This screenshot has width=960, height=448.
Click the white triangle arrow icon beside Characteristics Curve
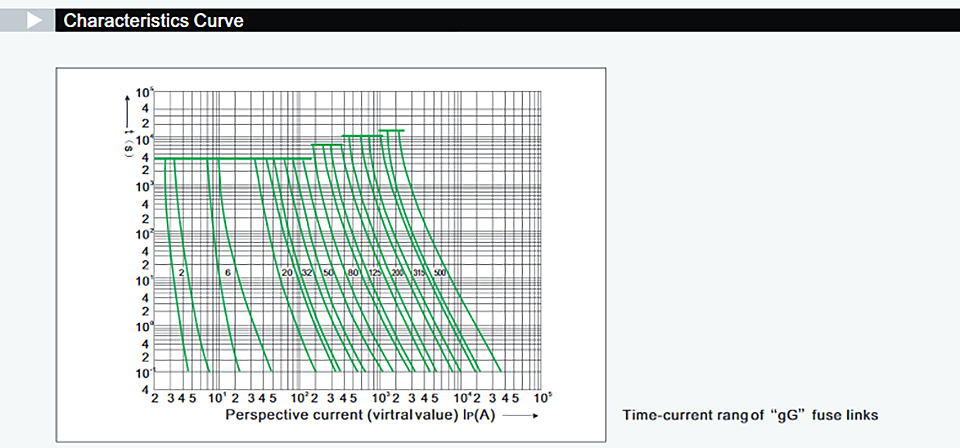click(x=34, y=20)
